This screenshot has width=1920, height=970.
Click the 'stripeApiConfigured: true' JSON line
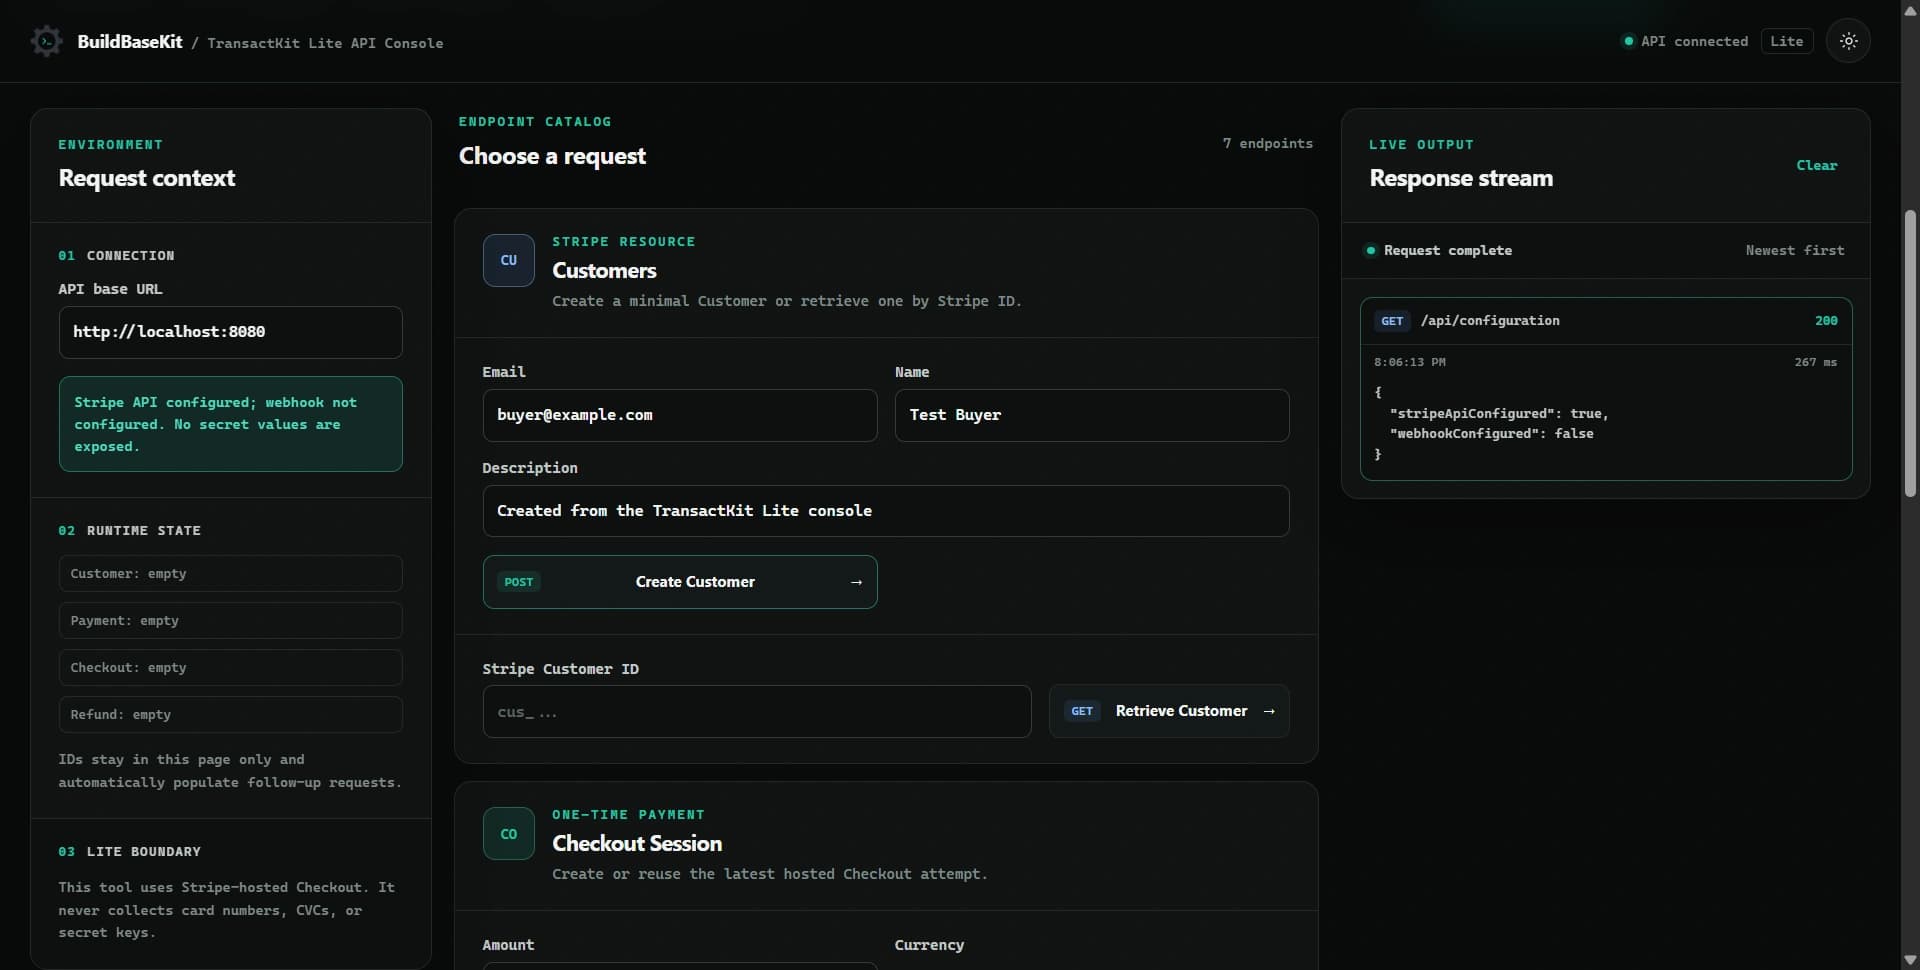tap(1499, 414)
